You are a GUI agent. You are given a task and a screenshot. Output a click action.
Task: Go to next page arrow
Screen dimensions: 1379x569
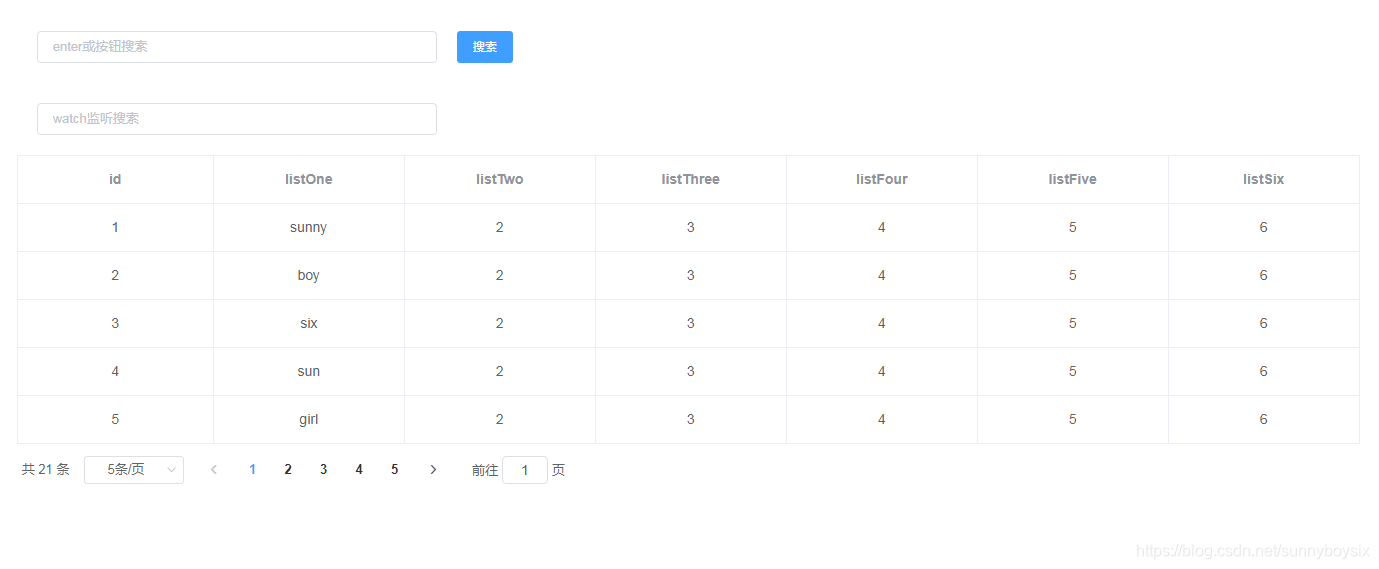coord(433,470)
